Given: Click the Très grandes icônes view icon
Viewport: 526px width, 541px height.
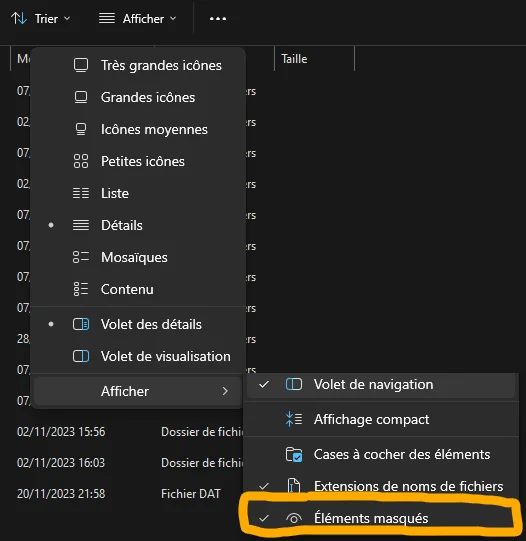Looking at the screenshot, I should pyautogui.click(x=81, y=65).
